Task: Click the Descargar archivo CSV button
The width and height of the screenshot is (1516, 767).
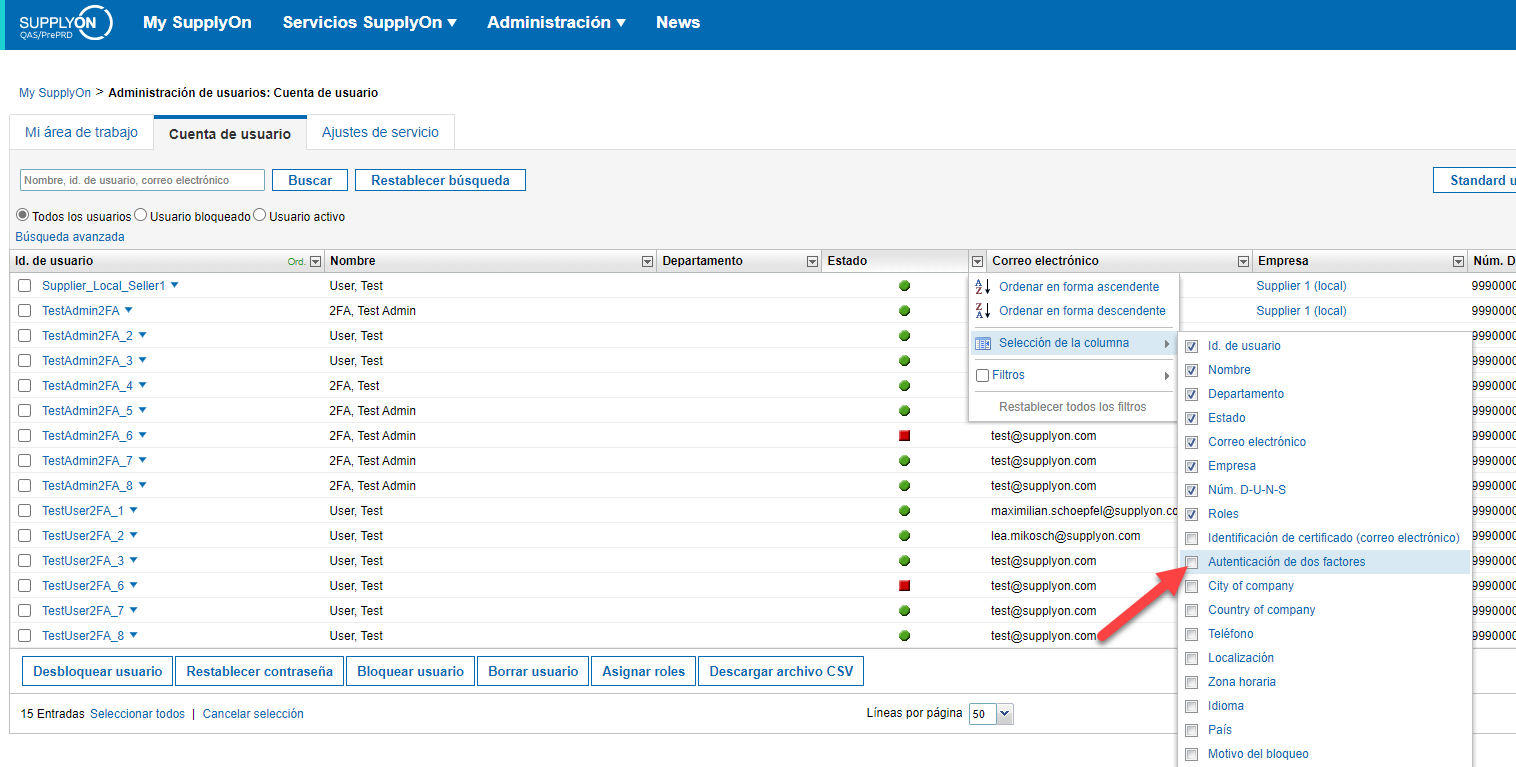Action: [x=781, y=671]
